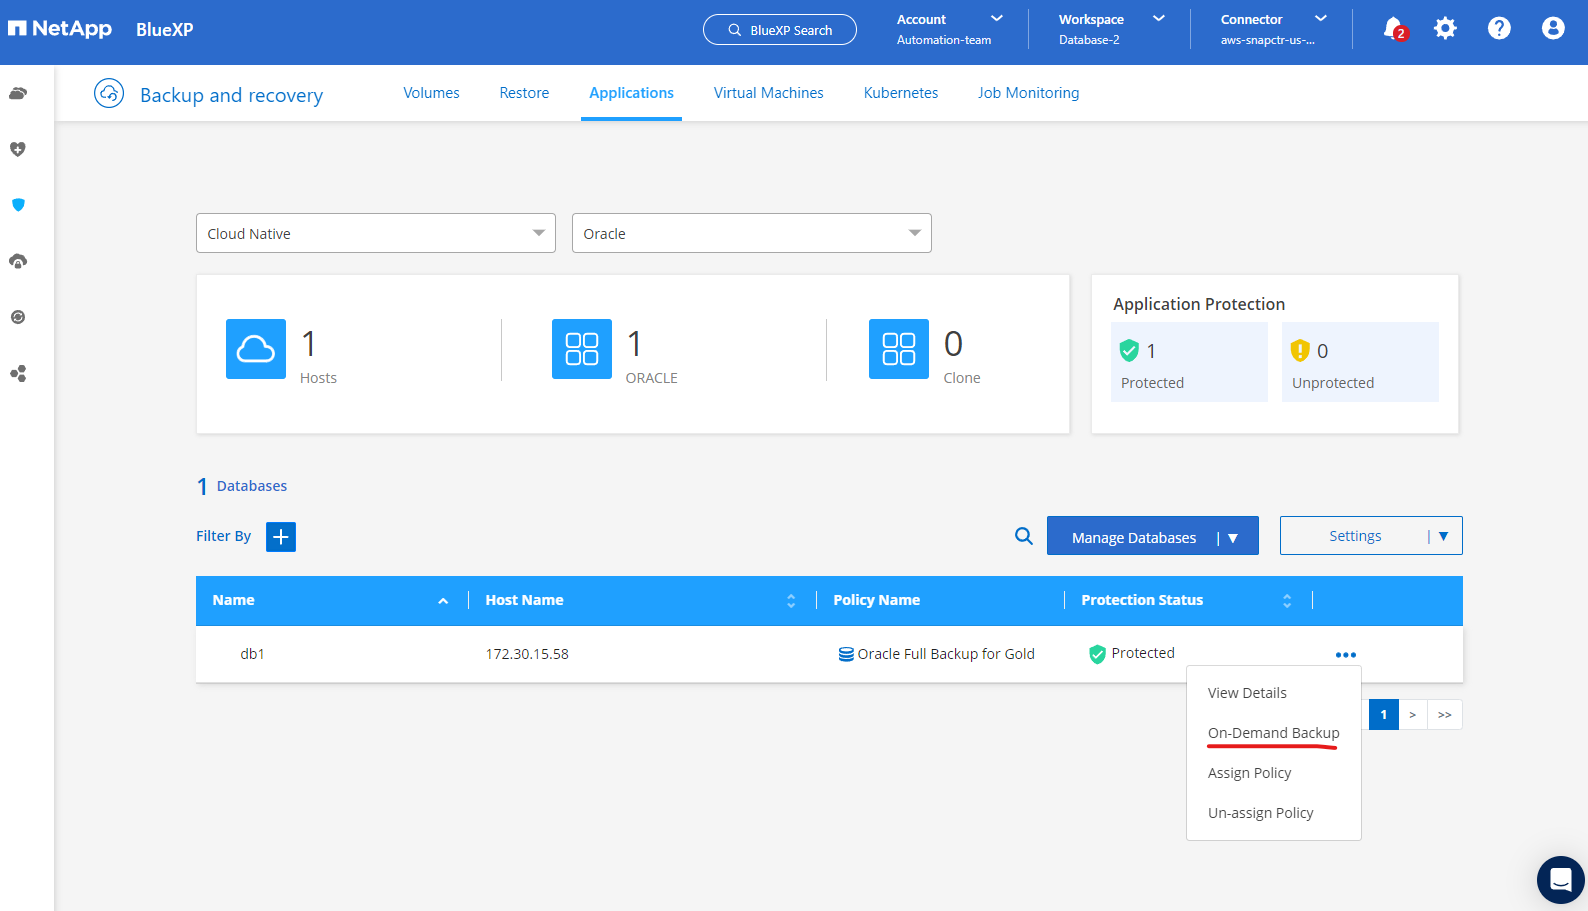Click the notifications bell icon

point(1393,29)
